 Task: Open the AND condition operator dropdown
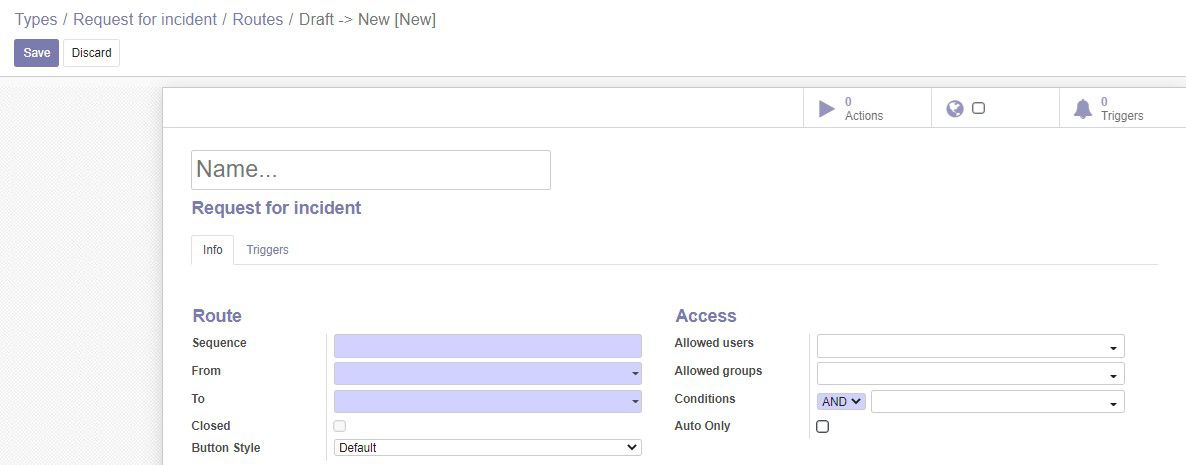pyautogui.click(x=841, y=401)
